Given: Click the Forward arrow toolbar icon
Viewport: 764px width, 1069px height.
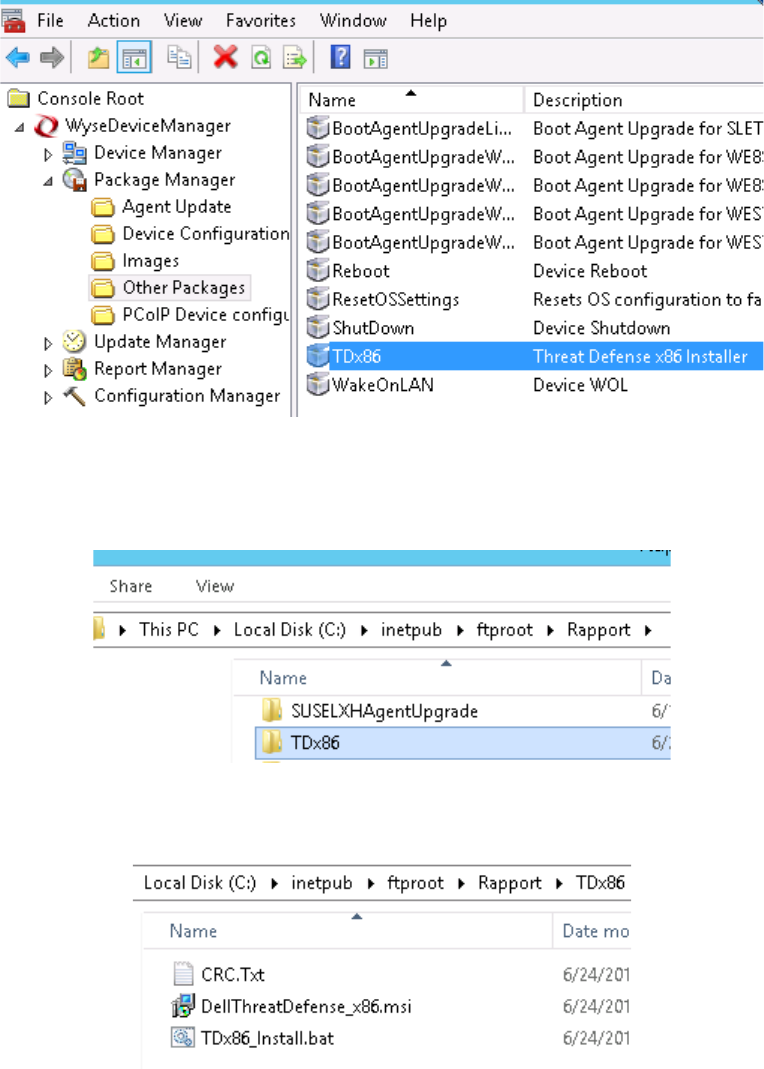Looking at the screenshot, I should [x=52, y=57].
